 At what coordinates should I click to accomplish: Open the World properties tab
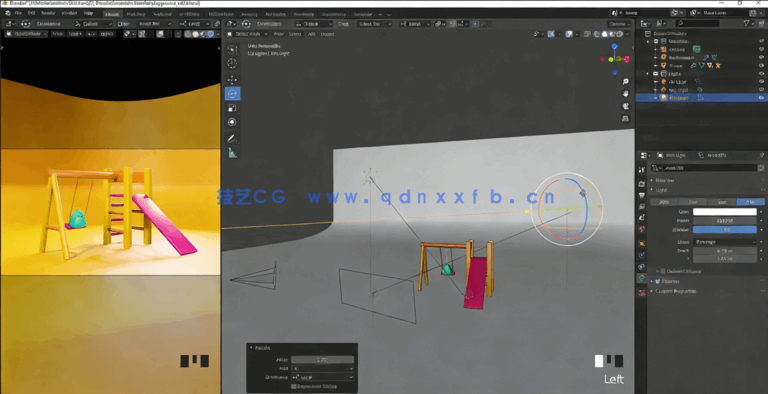(642, 229)
